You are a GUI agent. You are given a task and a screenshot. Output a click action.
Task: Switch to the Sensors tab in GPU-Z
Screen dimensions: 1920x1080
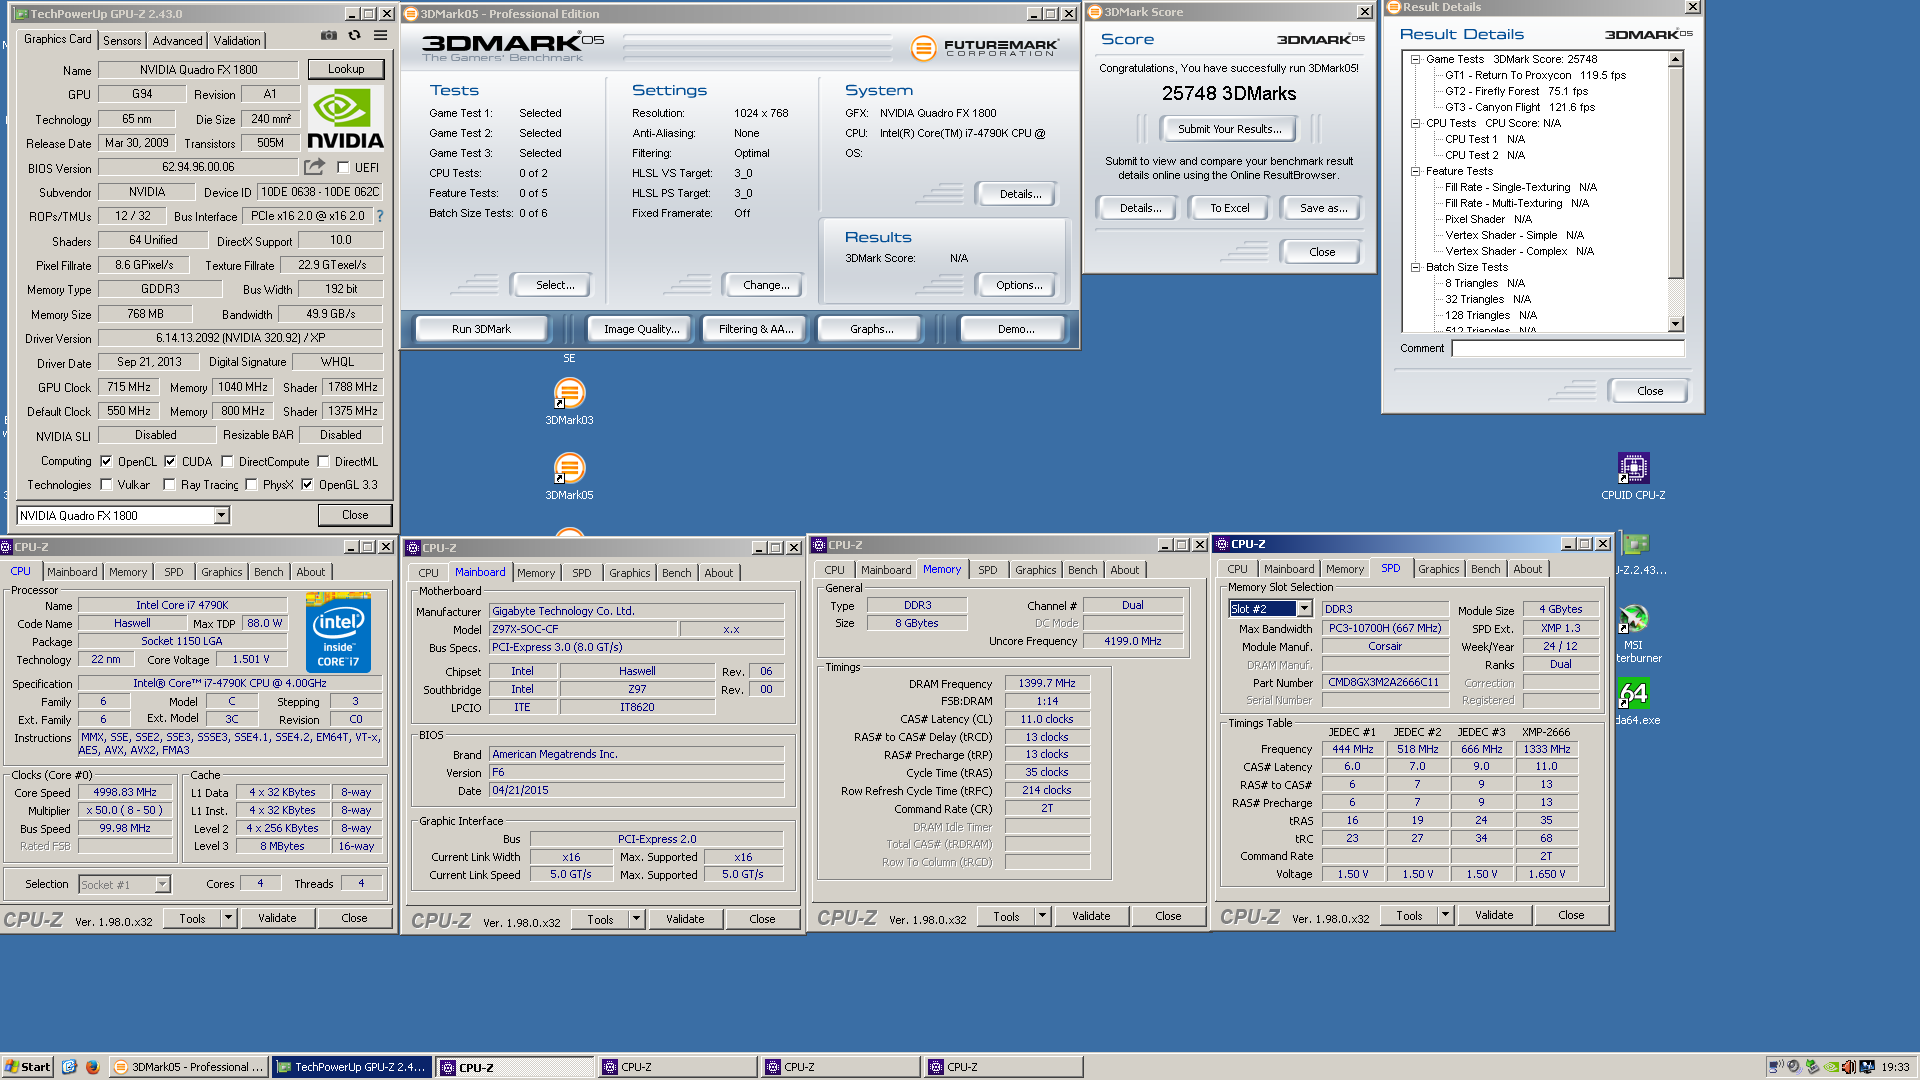(x=122, y=41)
